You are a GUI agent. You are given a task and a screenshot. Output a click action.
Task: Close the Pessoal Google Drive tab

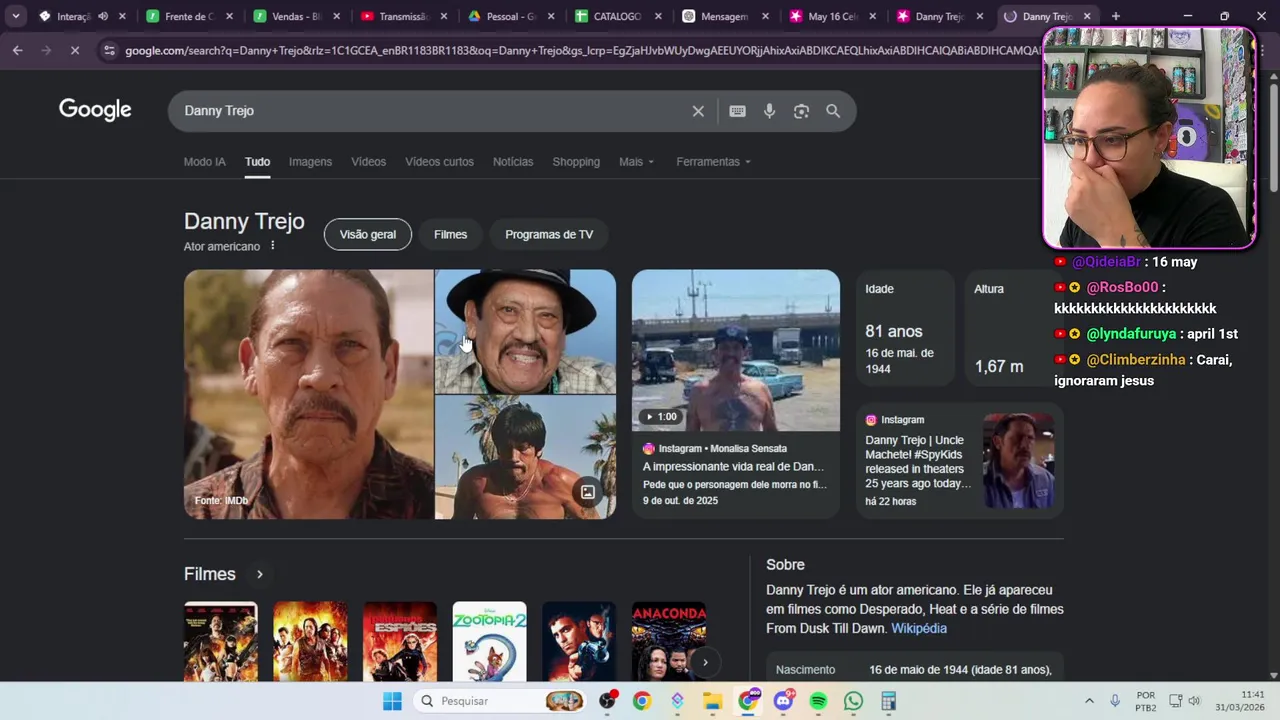[x=550, y=16]
